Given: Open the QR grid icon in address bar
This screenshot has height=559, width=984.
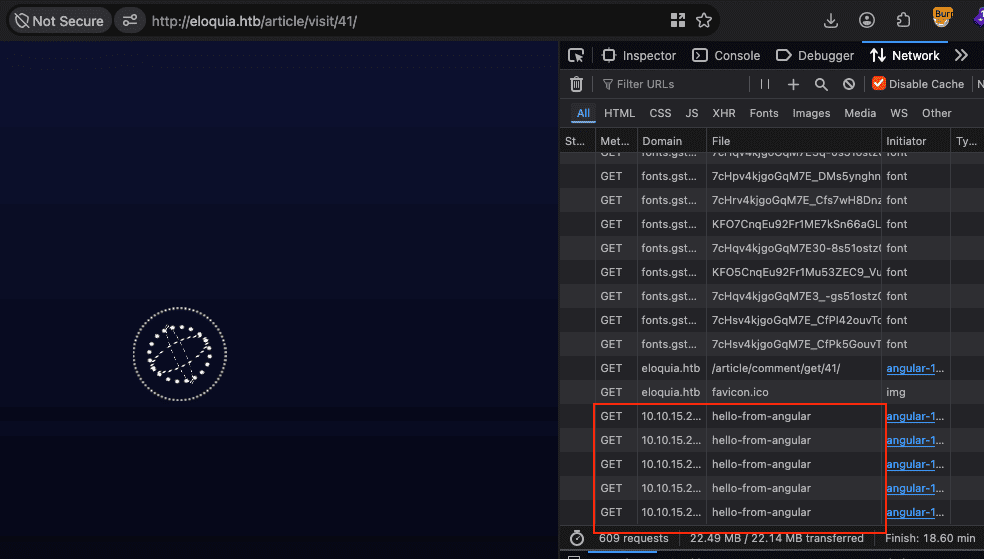Looking at the screenshot, I should tap(678, 21).
